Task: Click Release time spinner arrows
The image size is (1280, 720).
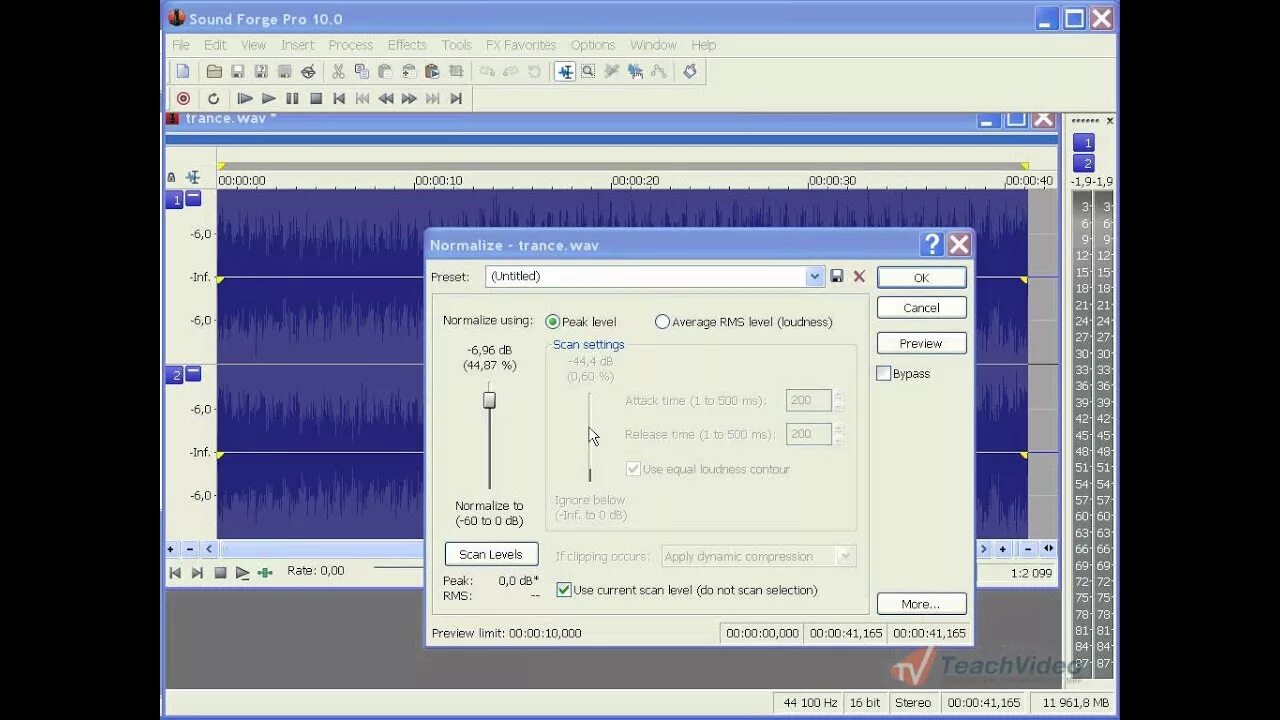Action: (839, 434)
